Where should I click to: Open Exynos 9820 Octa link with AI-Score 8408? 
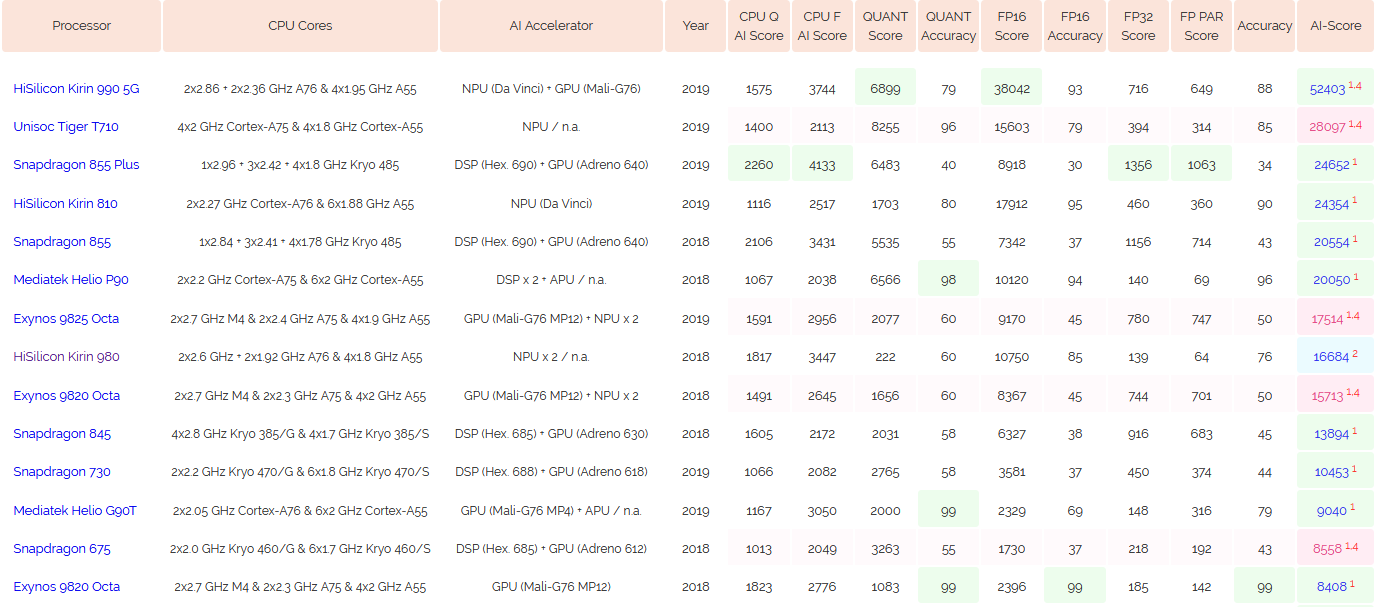[x=67, y=587]
